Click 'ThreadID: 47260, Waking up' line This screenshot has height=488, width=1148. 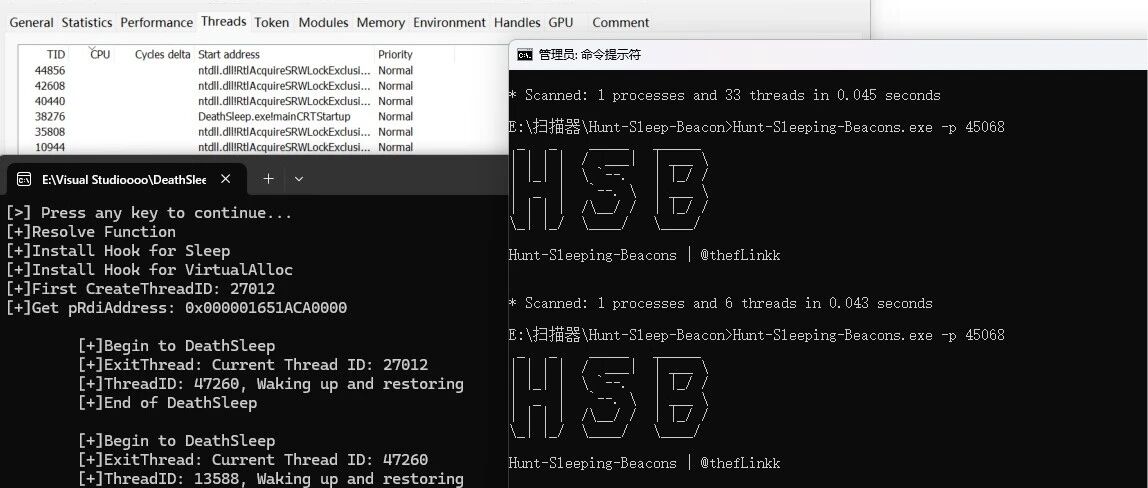pyautogui.click(x=271, y=384)
